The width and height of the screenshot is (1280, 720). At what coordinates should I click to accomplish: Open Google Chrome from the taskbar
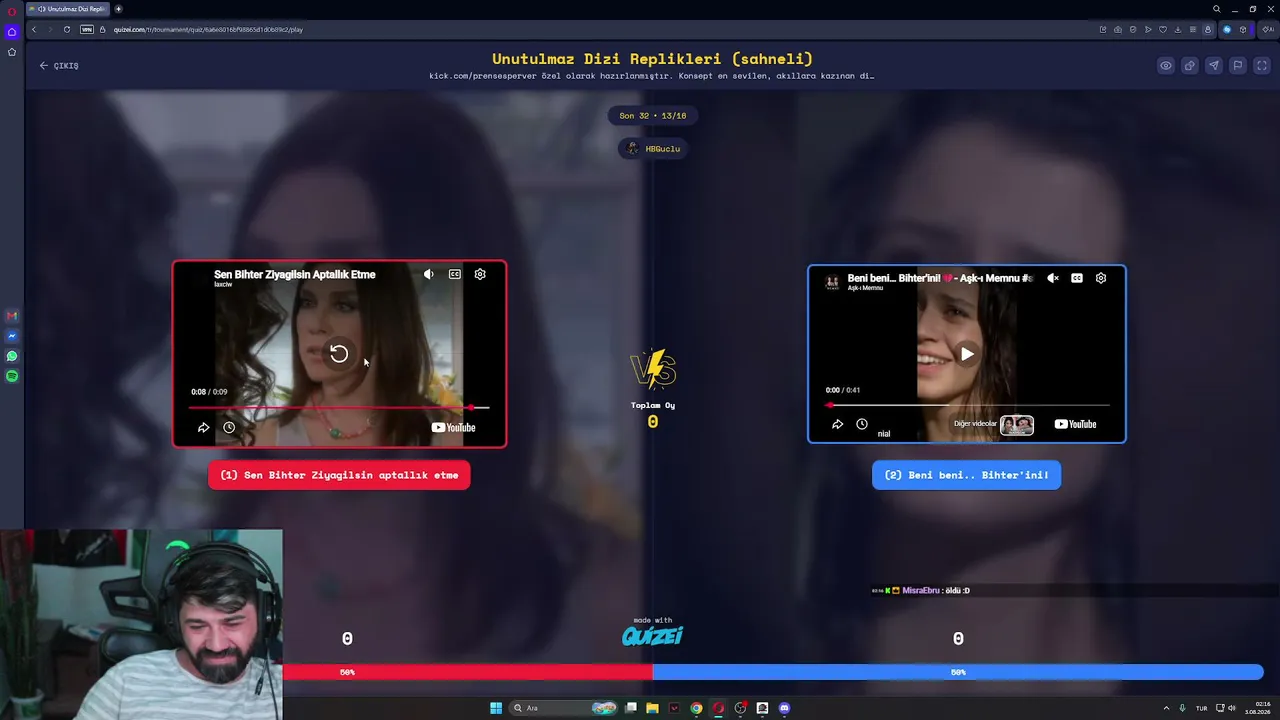pyautogui.click(x=696, y=708)
